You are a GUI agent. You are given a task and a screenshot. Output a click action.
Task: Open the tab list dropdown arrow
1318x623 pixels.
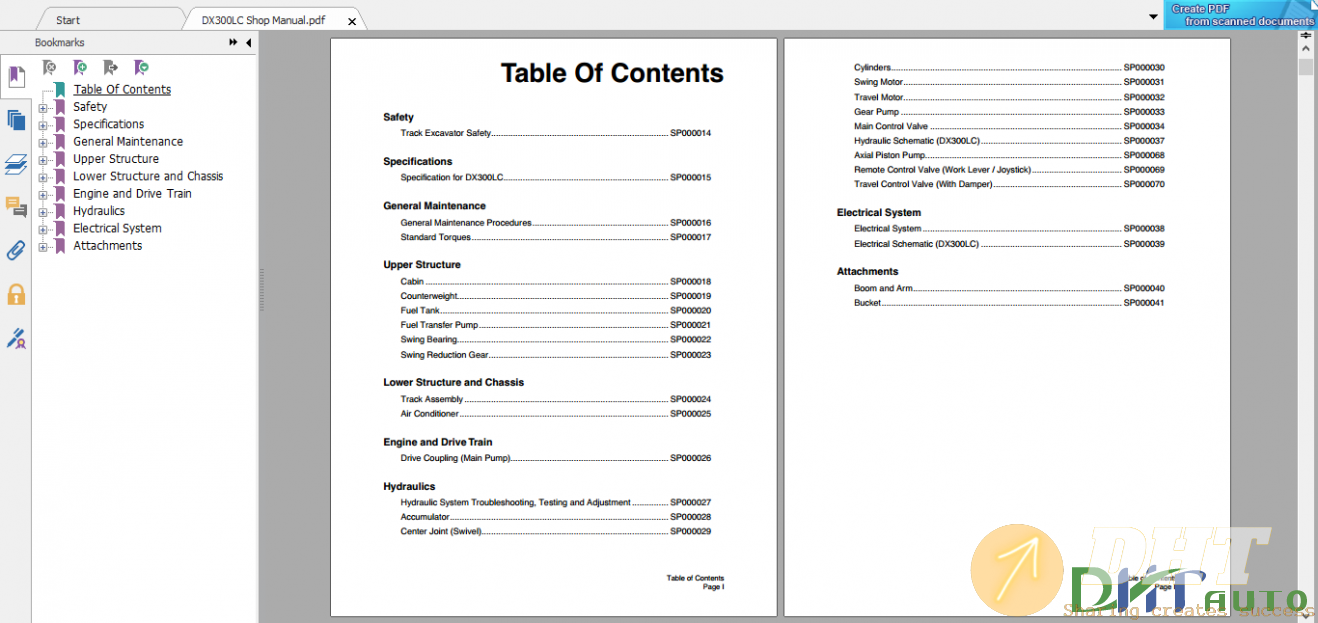[x=1155, y=17]
